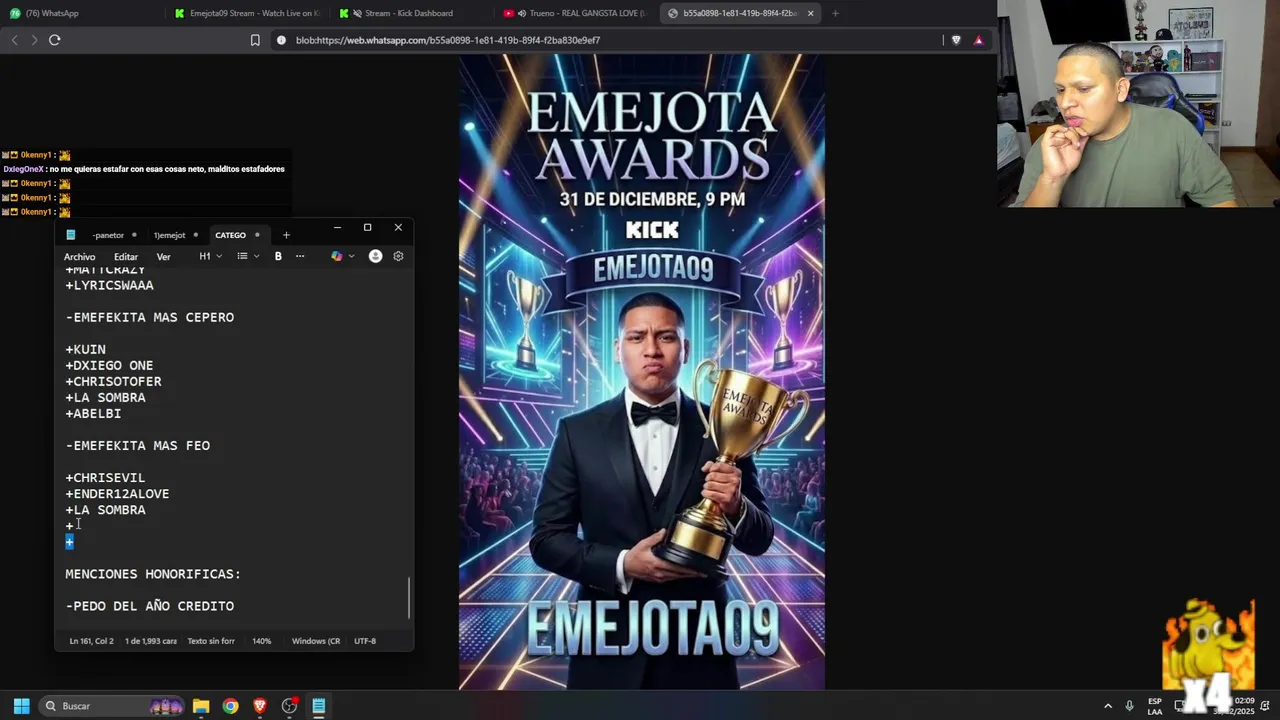Bookmark this page icon
Viewport: 1280px width, 720px height.
(255, 40)
